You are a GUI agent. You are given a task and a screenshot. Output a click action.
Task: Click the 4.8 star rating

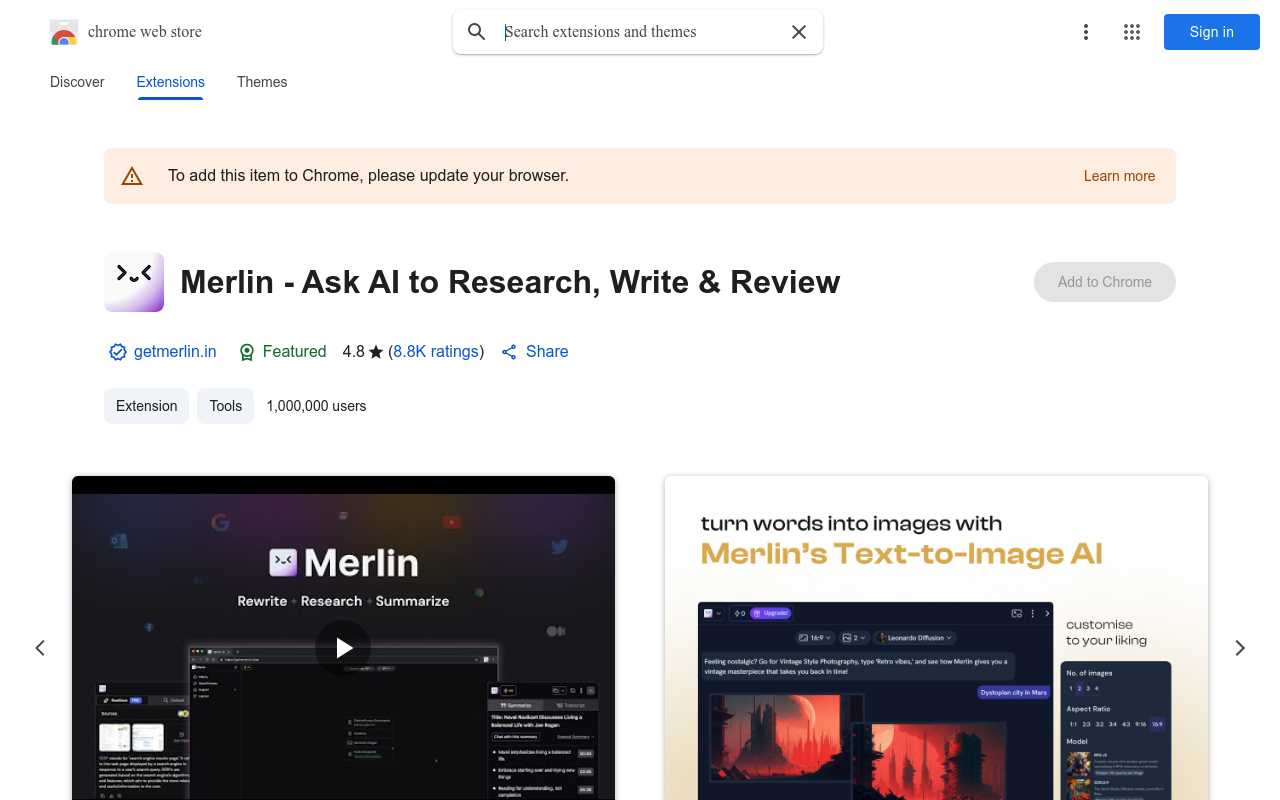[363, 352]
